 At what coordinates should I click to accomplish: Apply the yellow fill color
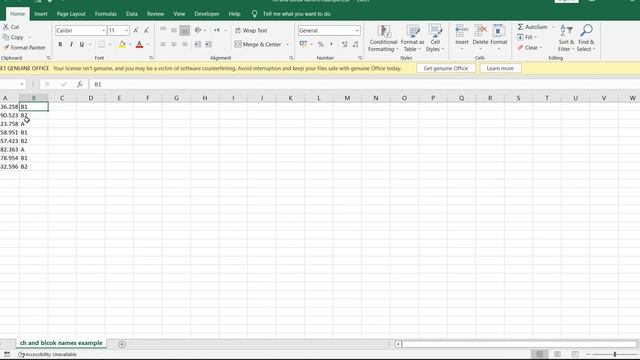(x=122, y=44)
